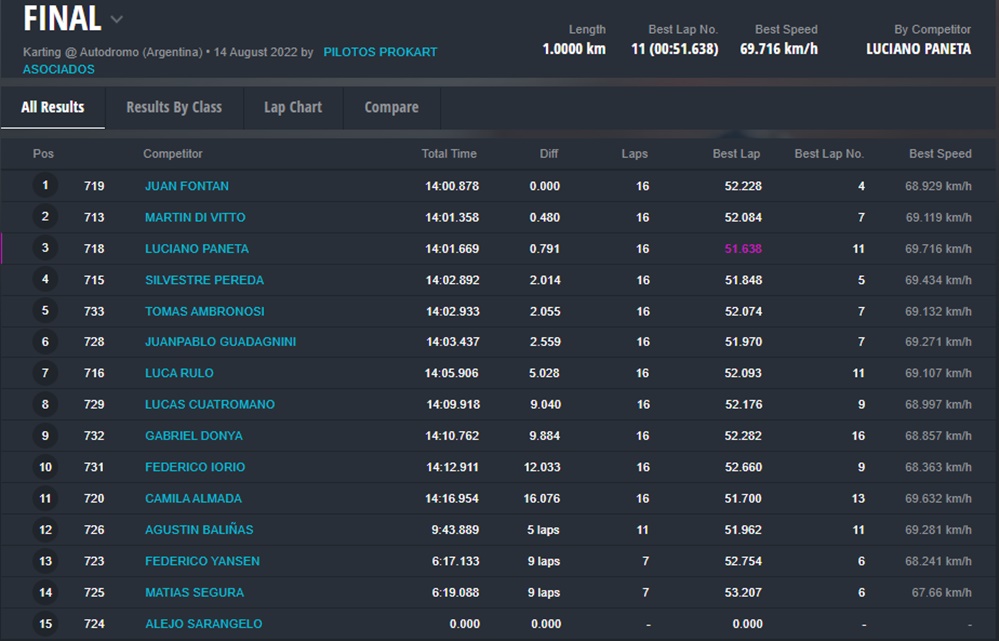
Task: Click LUCIANO PANETA in the results table
Action: pyautogui.click(x=197, y=248)
